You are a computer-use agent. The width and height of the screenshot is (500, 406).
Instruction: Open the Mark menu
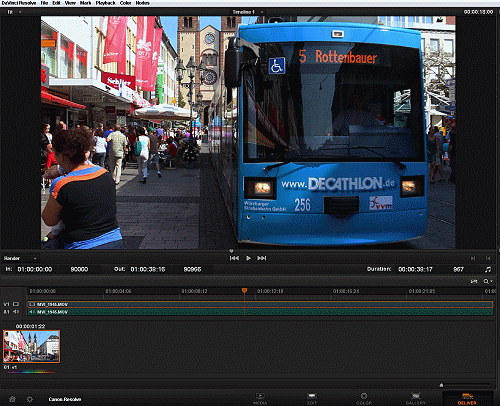click(x=85, y=3)
